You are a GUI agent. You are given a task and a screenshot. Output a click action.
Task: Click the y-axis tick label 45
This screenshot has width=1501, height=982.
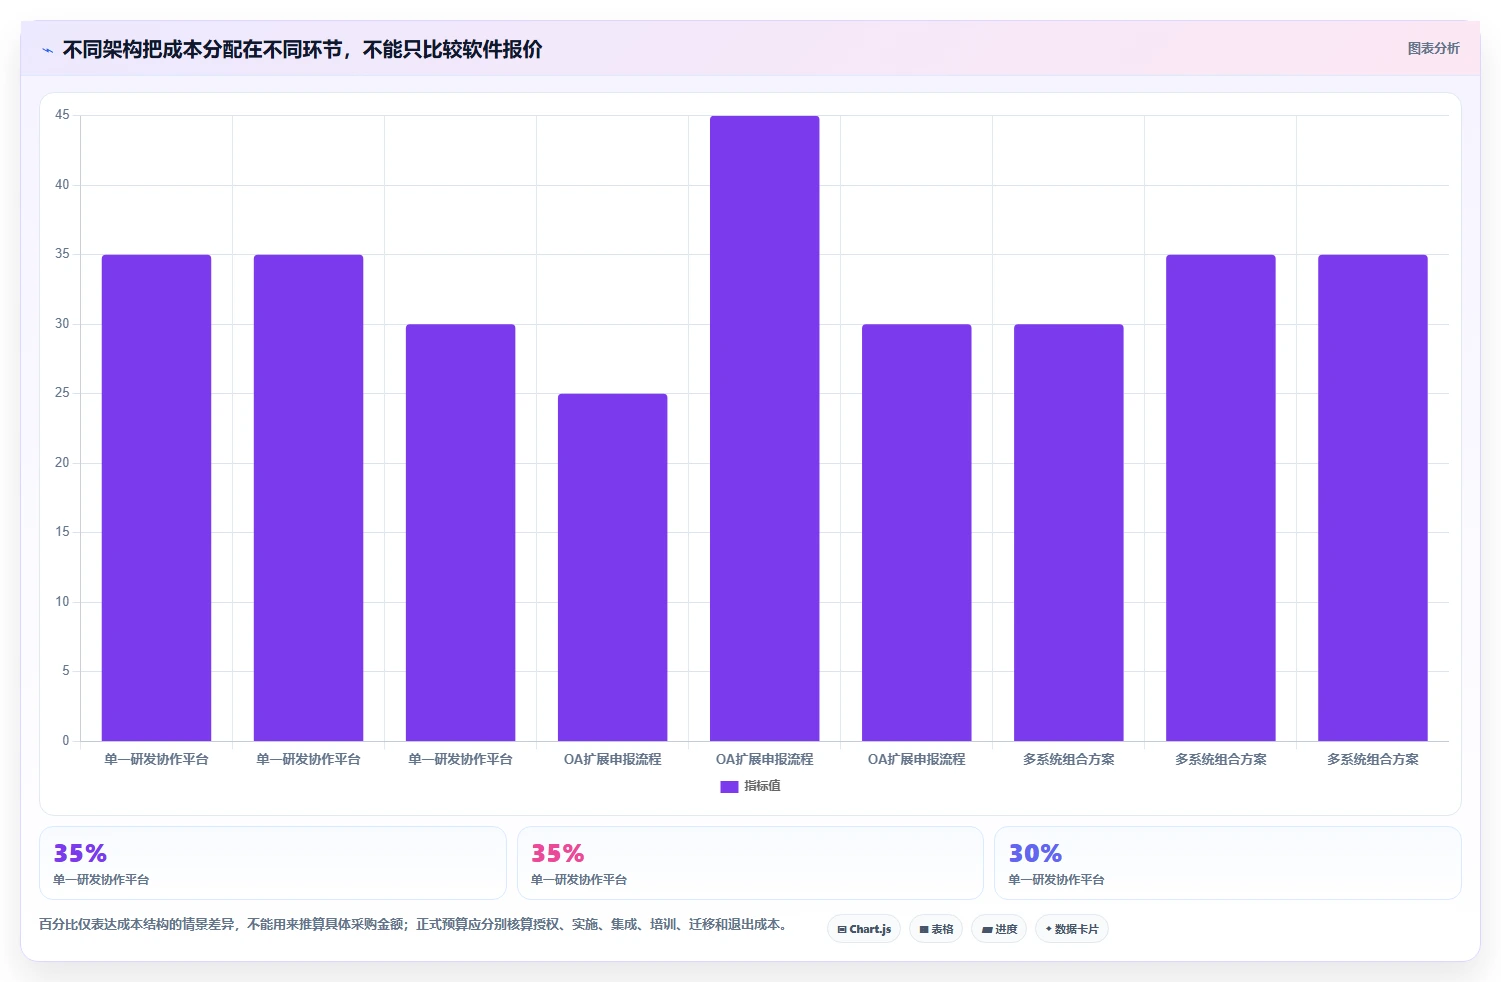click(x=62, y=115)
